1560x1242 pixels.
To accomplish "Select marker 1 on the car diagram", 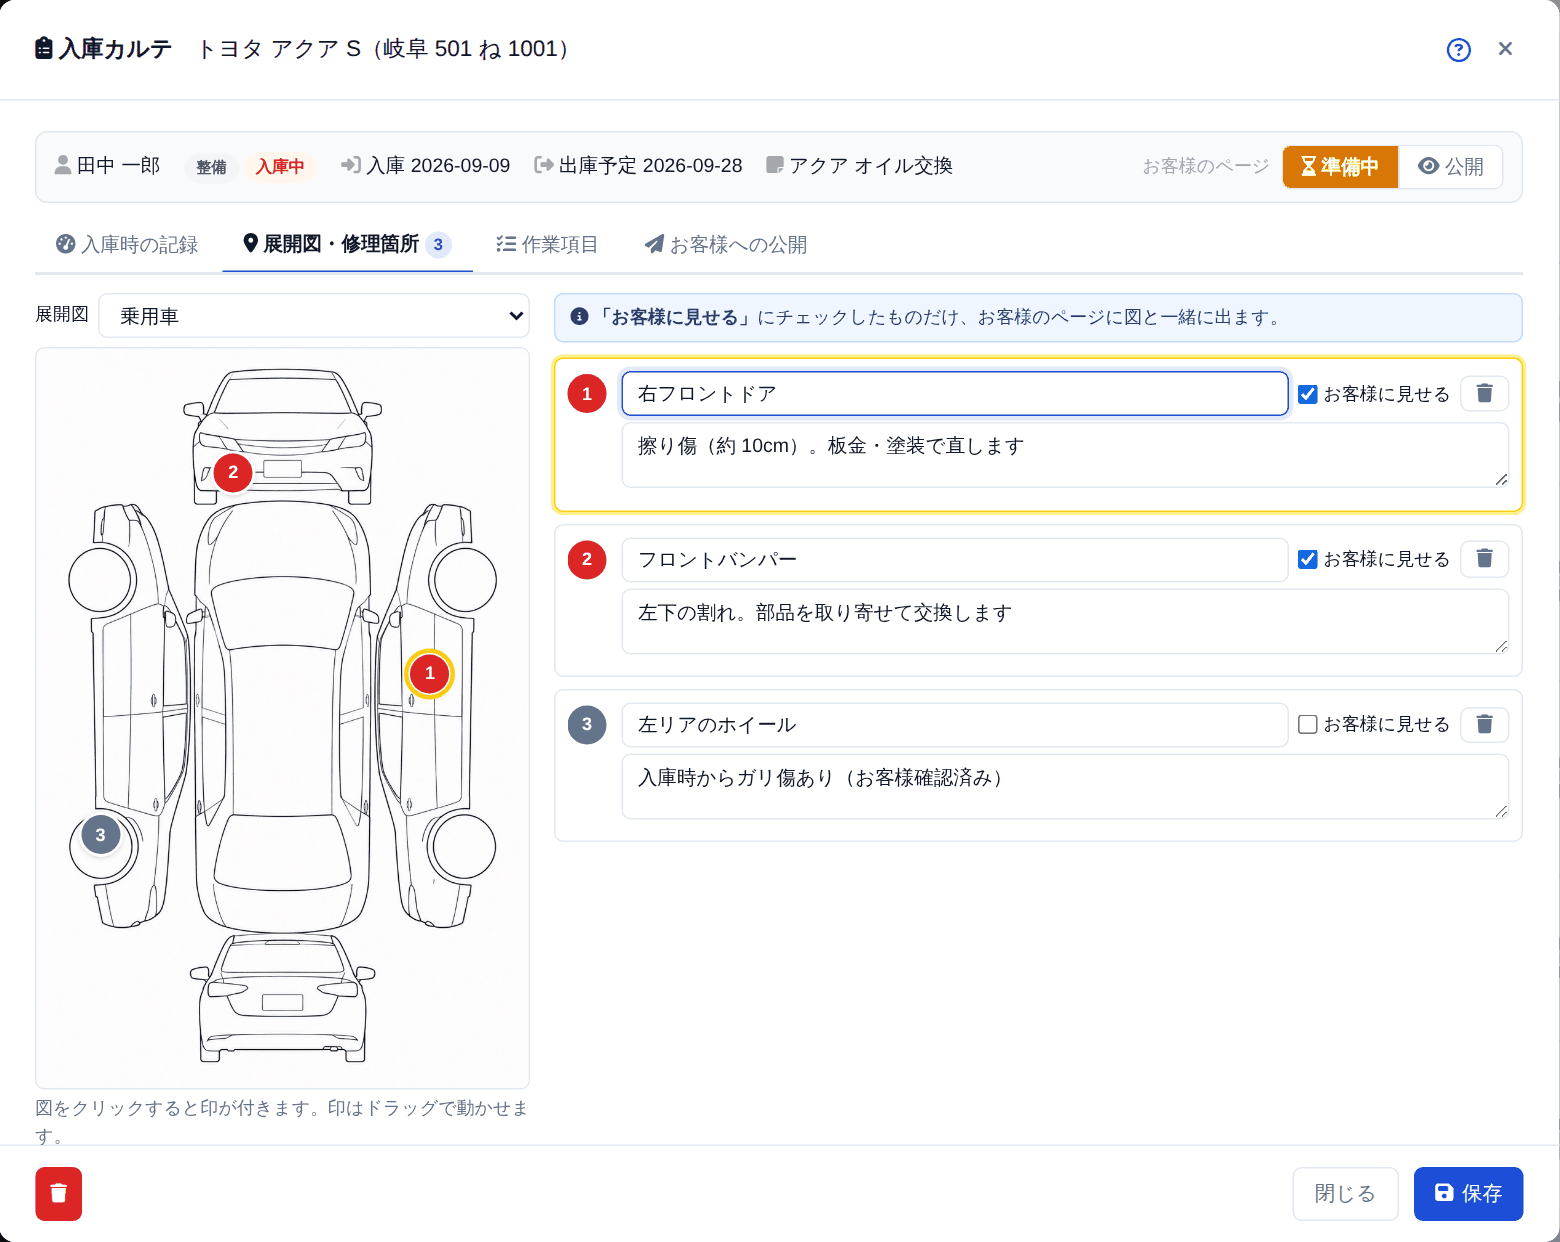I will tap(430, 673).
